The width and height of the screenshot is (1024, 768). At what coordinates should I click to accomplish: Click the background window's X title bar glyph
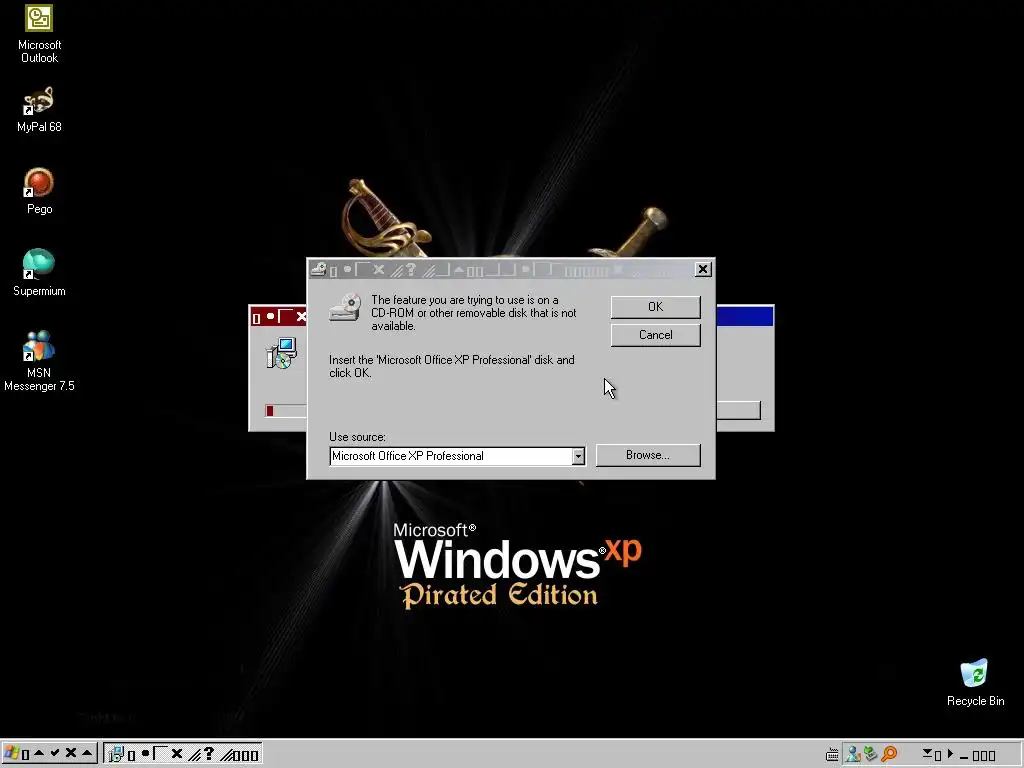[300, 317]
